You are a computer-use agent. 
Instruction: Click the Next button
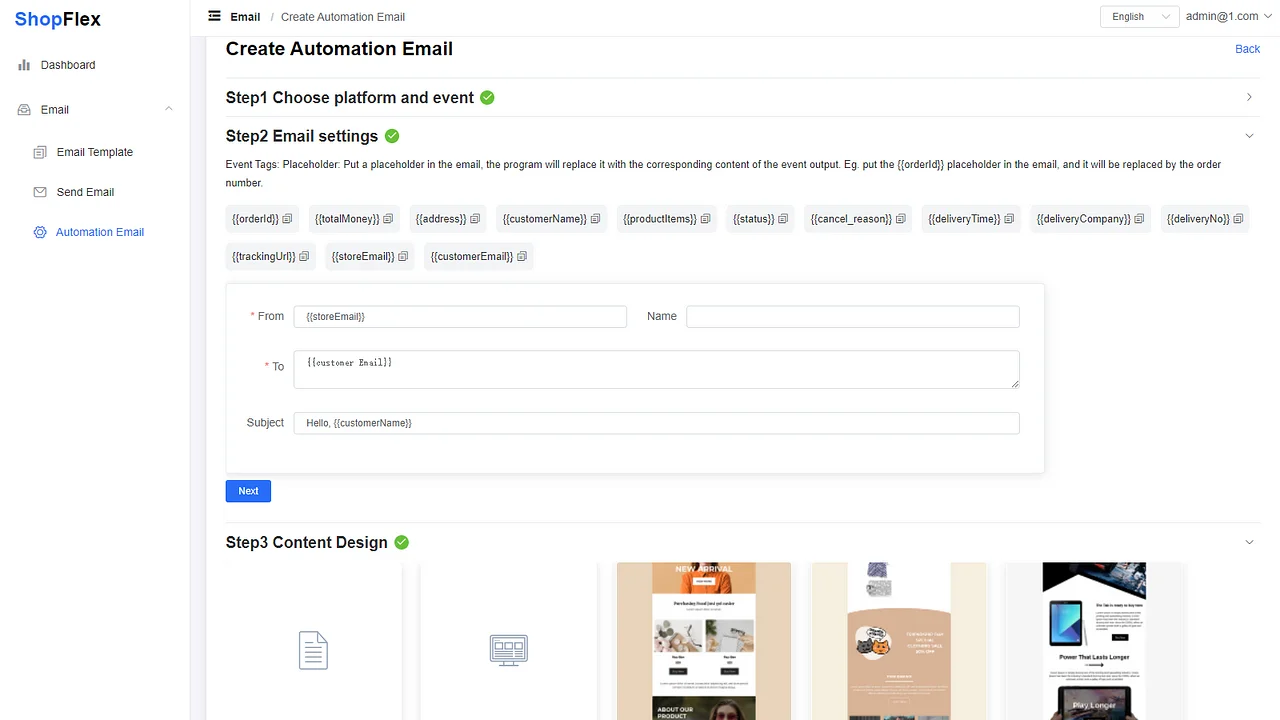248,491
